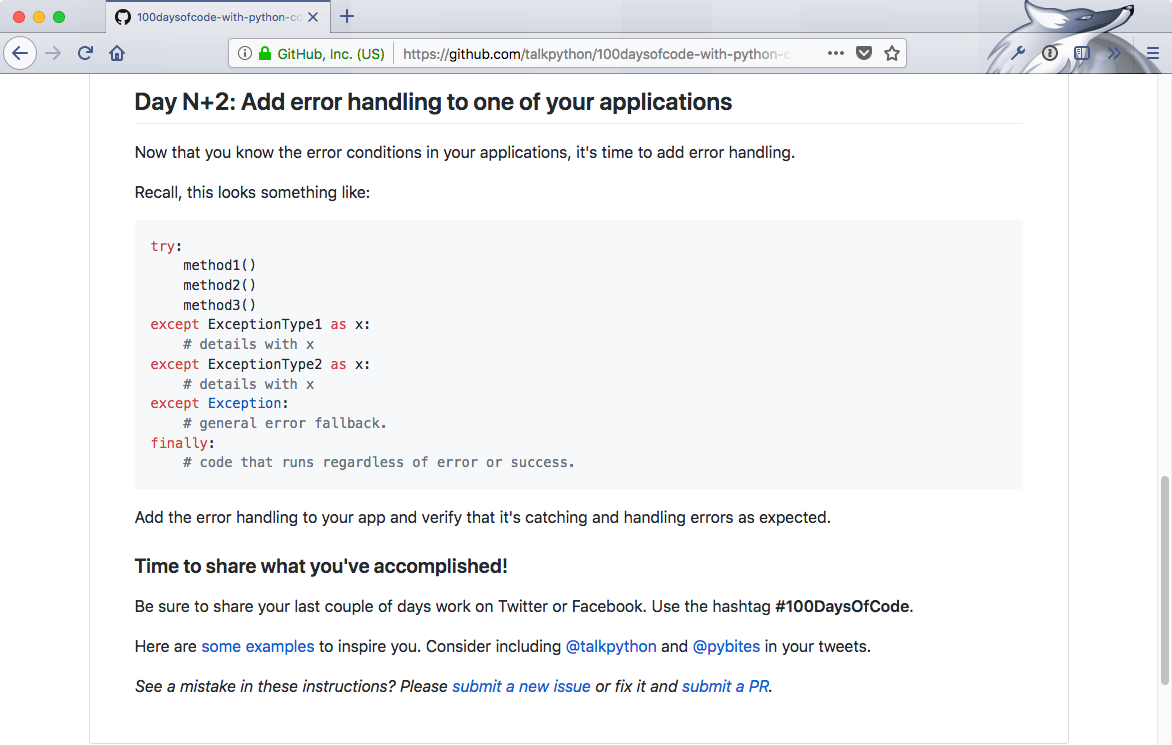This screenshot has width=1172, height=745.
Task: Click the GitHub, Inc. (US) identity label
Action: pyautogui.click(x=330, y=54)
